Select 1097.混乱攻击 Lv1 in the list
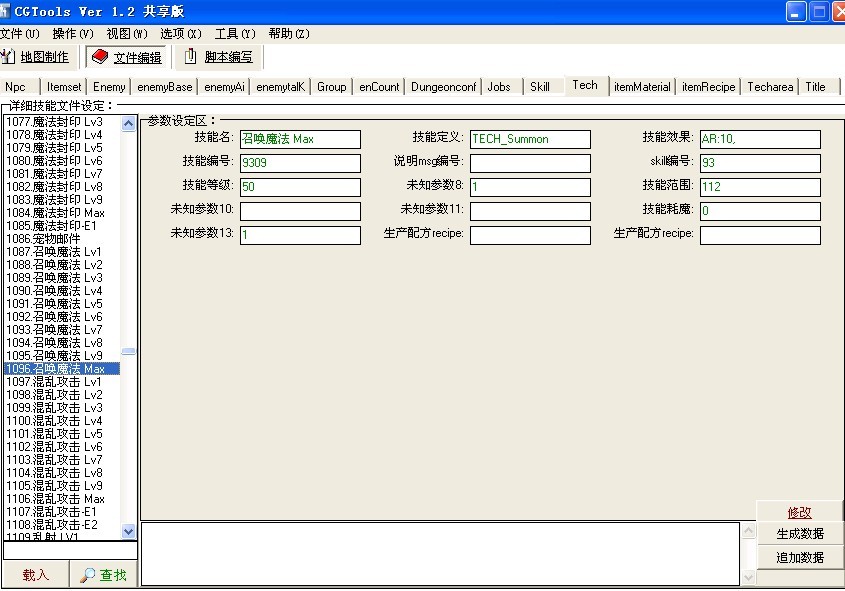Image resolution: width=845 pixels, height=591 pixels. [x=54, y=382]
